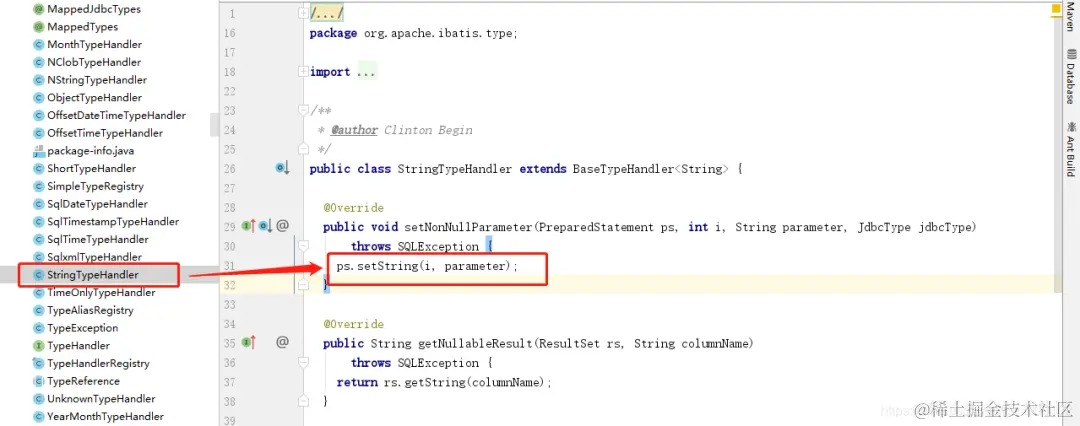Click 'BaseTypeHandler' in the class declaration

pyautogui.click(x=623, y=169)
